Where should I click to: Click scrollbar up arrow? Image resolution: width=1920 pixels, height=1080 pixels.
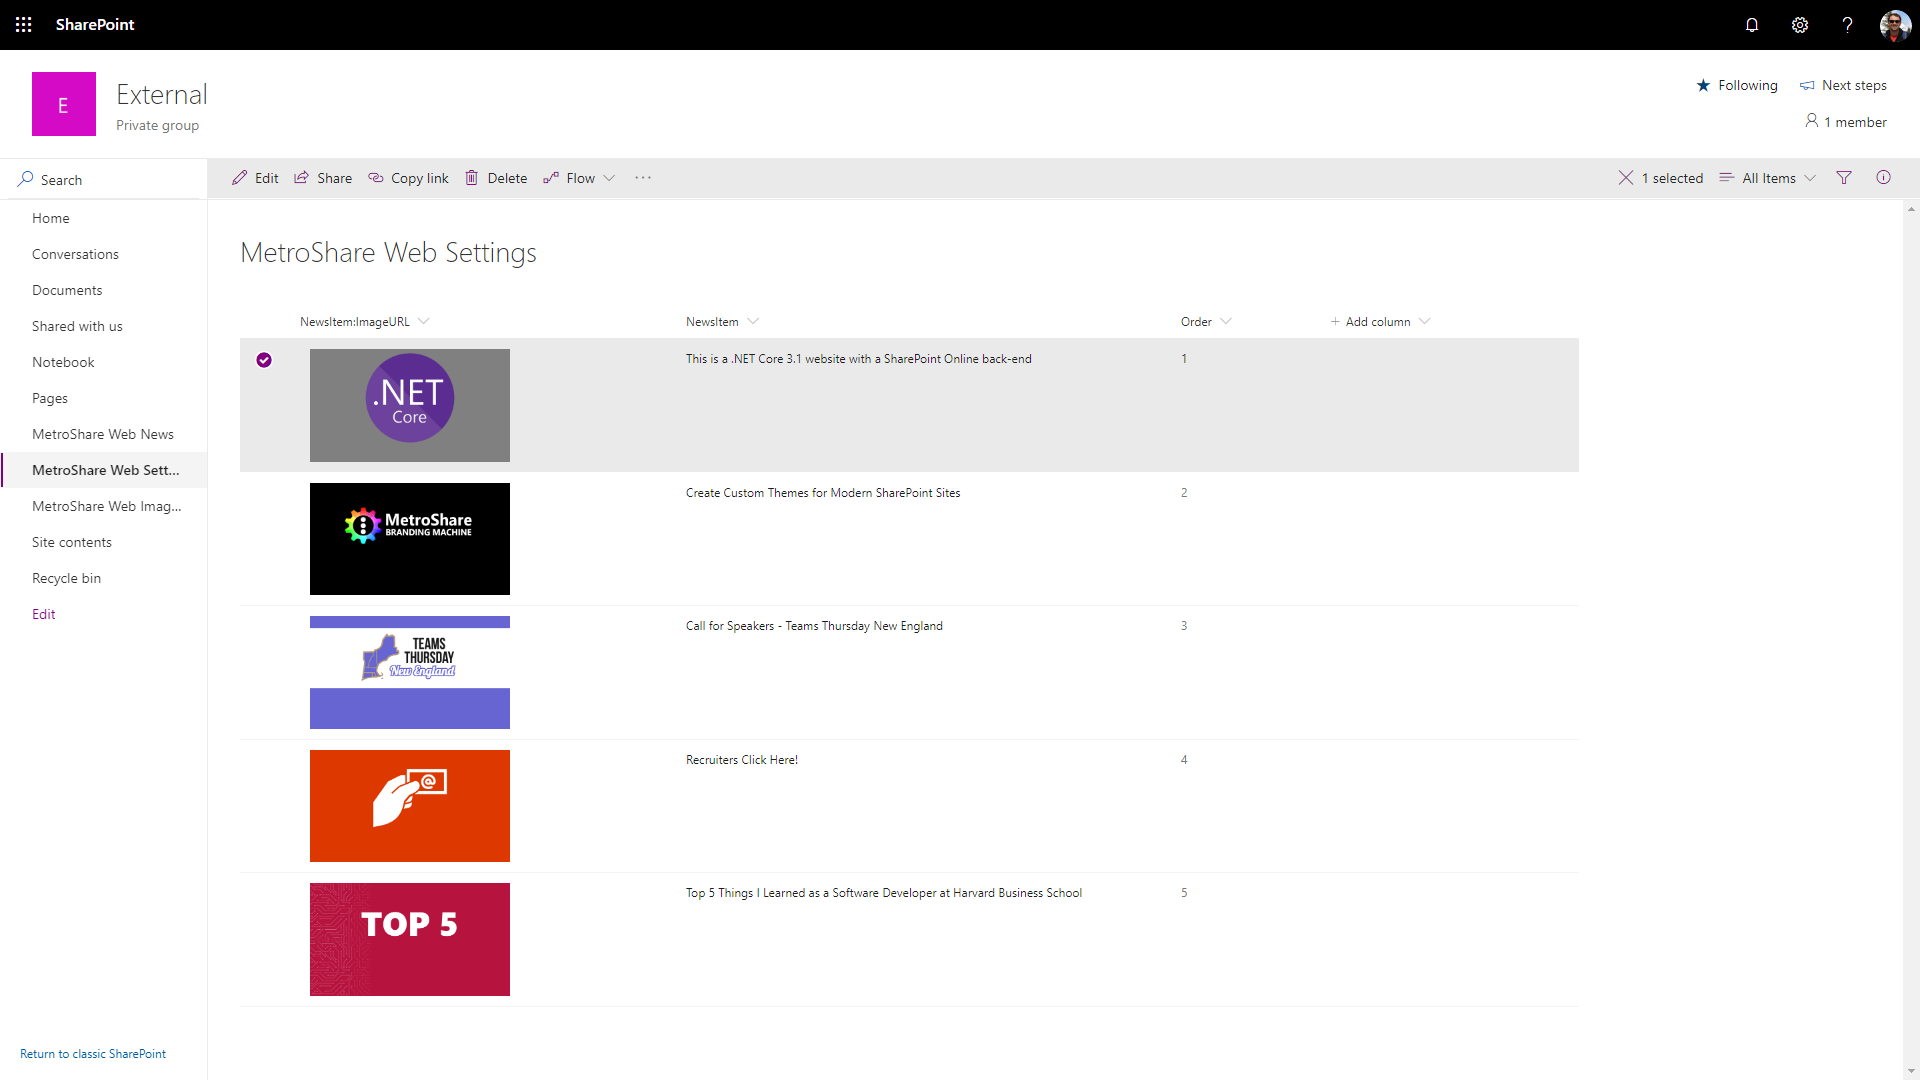click(1911, 209)
